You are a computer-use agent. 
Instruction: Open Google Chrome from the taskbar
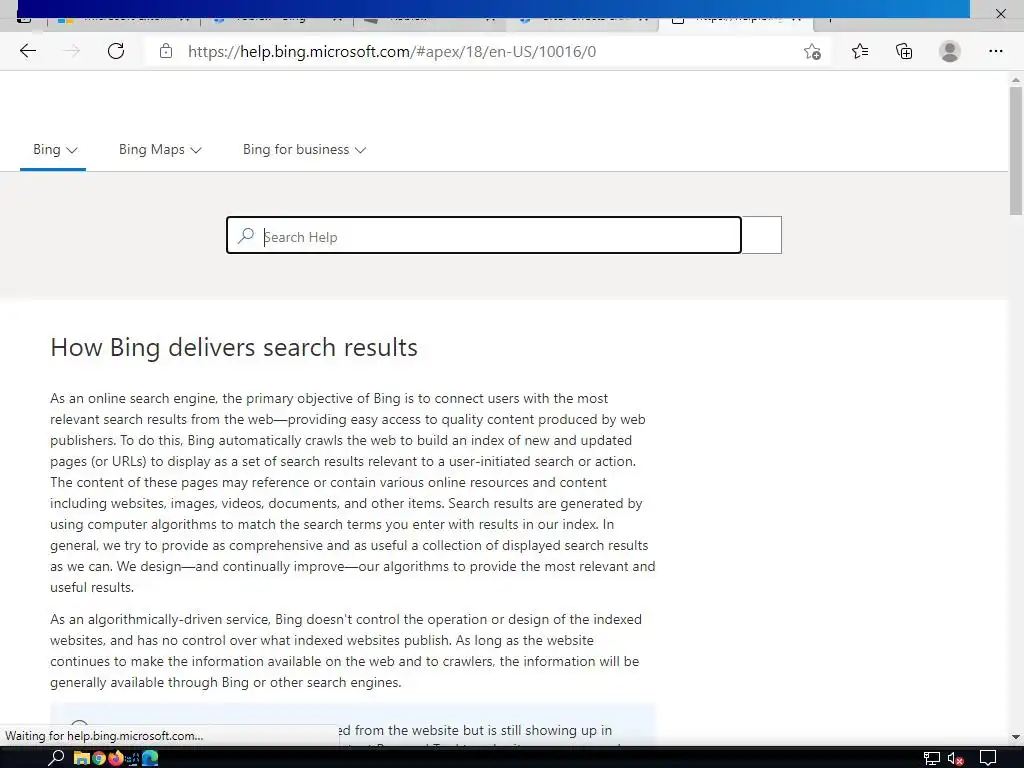click(99, 758)
